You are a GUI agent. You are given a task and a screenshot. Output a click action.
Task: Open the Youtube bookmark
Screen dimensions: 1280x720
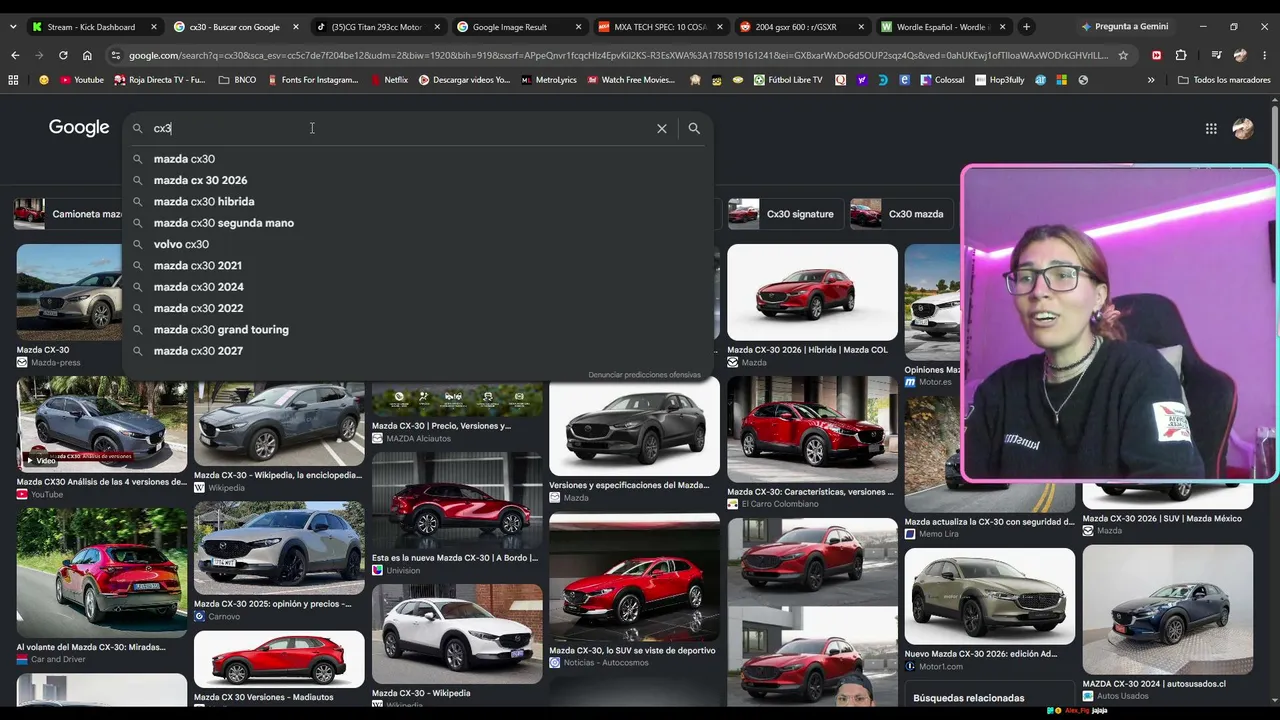pyautogui.click(x=82, y=80)
